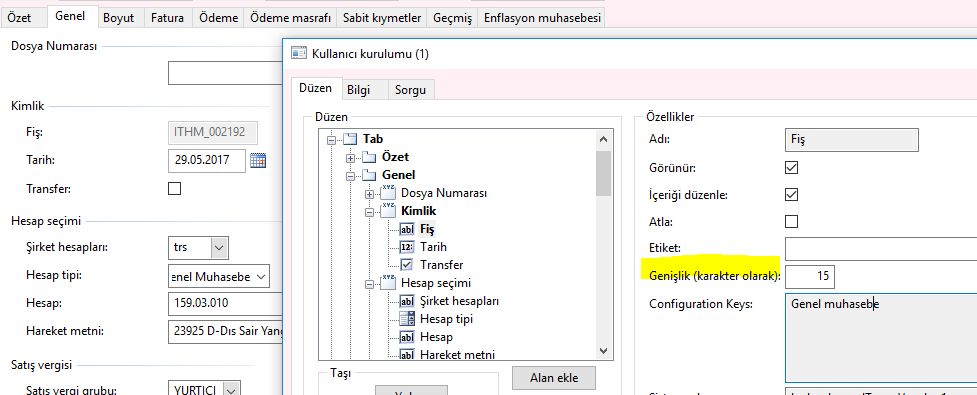This screenshot has height=395, width=977.
Task: Click the Transfer checkbox icon in tree
Action: (x=407, y=265)
